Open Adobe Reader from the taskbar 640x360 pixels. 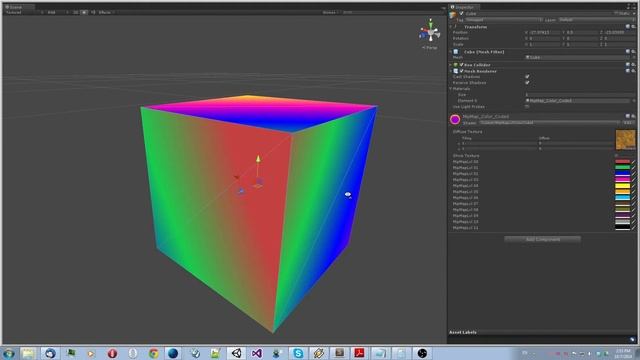pos(359,353)
